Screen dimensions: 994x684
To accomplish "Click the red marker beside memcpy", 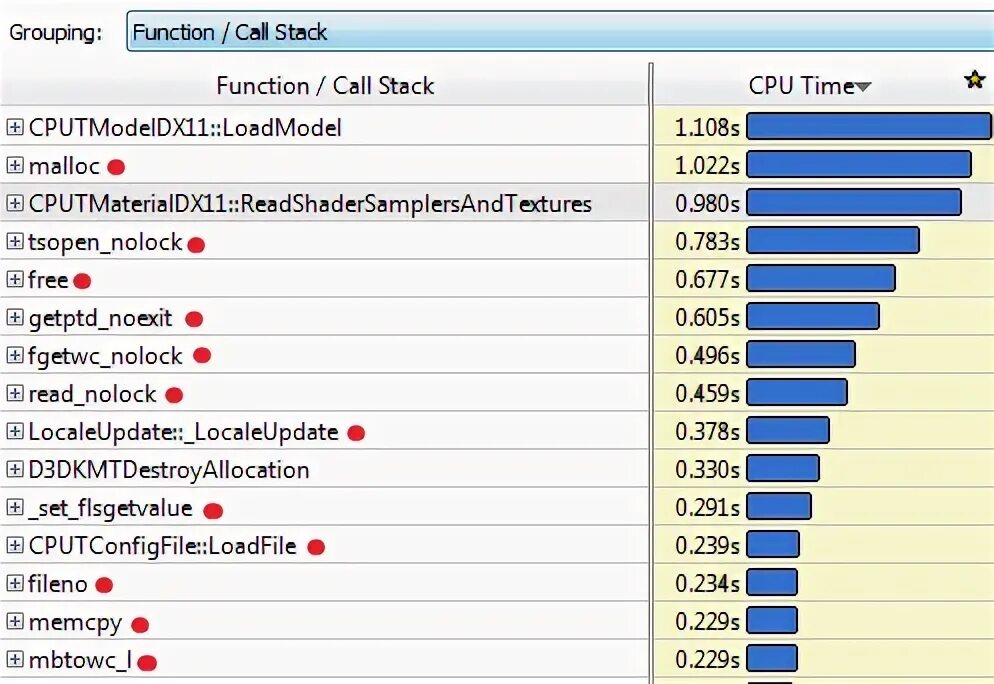I will tap(140, 625).
